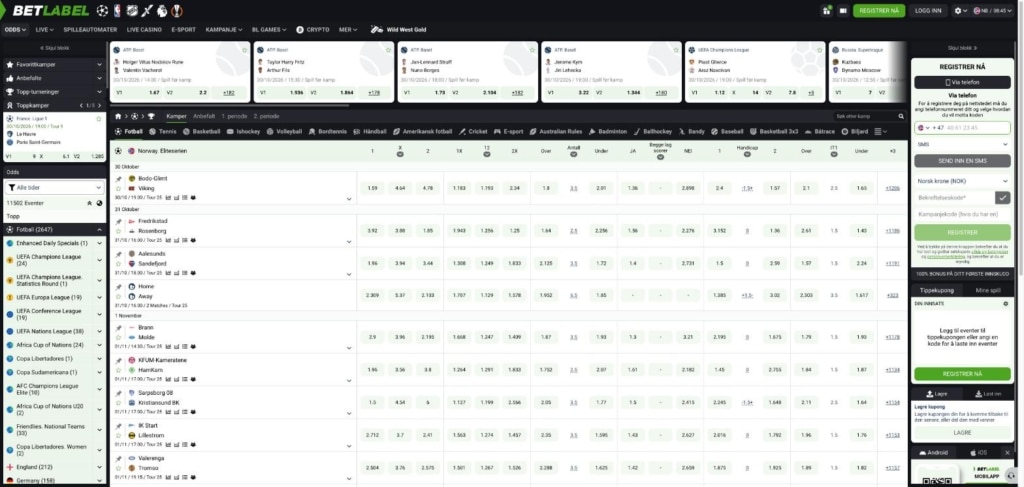Star the IK Start vs Lillestrom match
The height and width of the screenshot is (487, 1024).
tap(118, 435)
